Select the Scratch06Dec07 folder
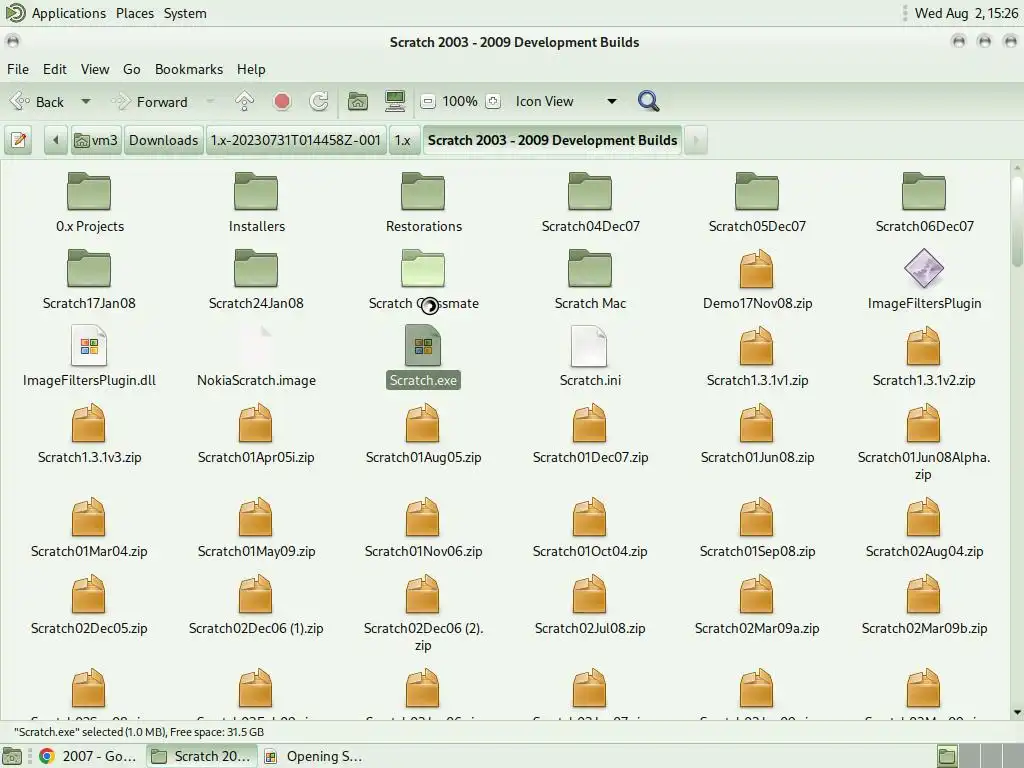 click(924, 203)
